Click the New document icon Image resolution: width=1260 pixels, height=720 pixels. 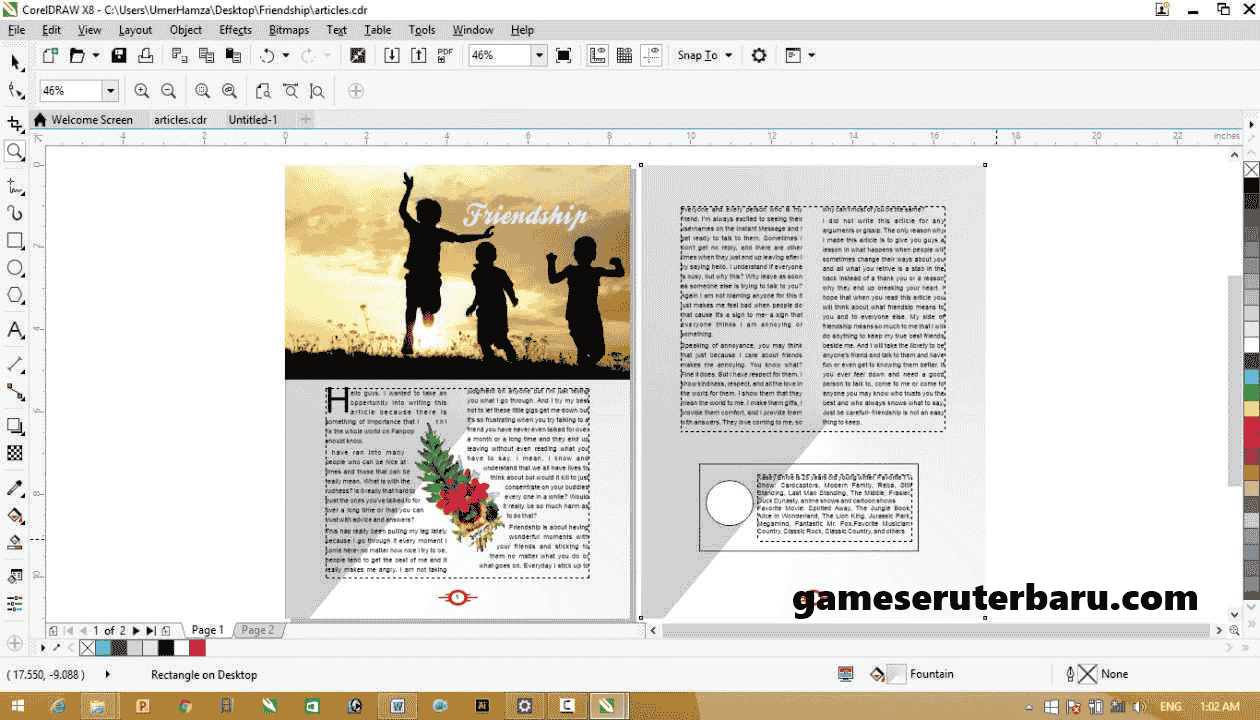pos(50,55)
